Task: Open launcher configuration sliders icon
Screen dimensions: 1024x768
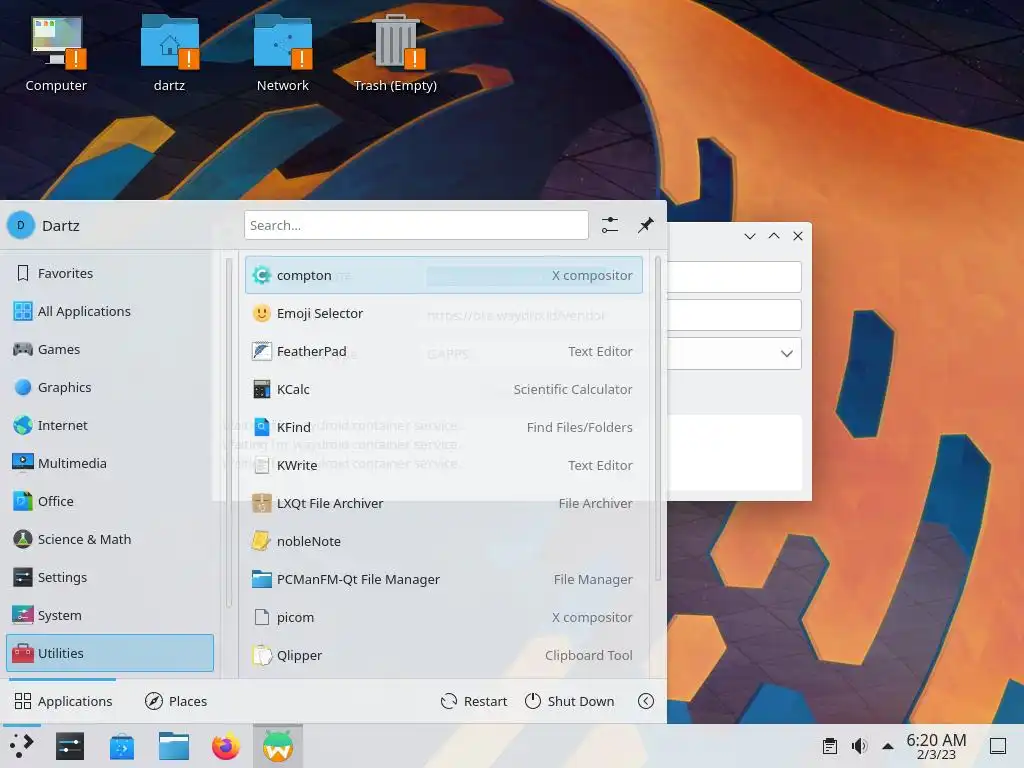Action: pyautogui.click(x=610, y=225)
